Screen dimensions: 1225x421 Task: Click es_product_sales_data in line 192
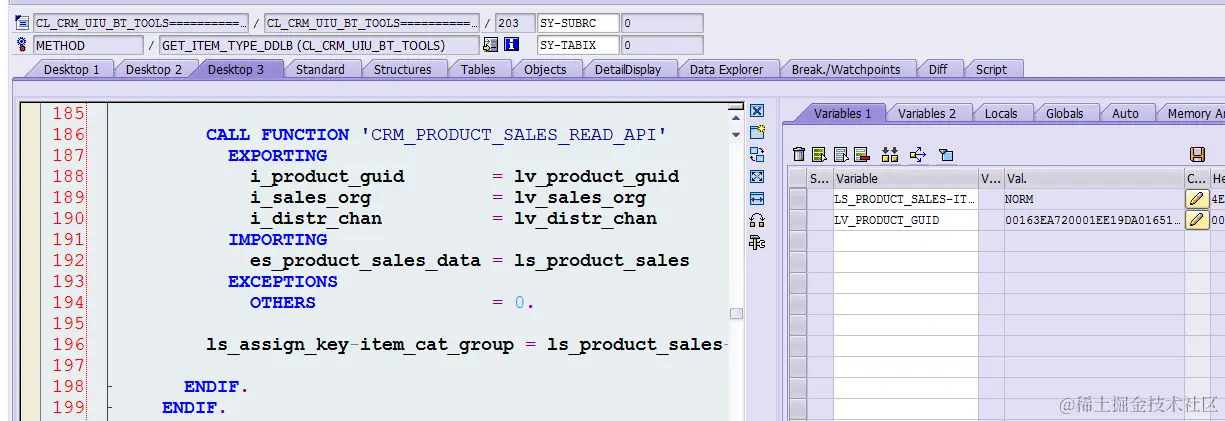365,260
